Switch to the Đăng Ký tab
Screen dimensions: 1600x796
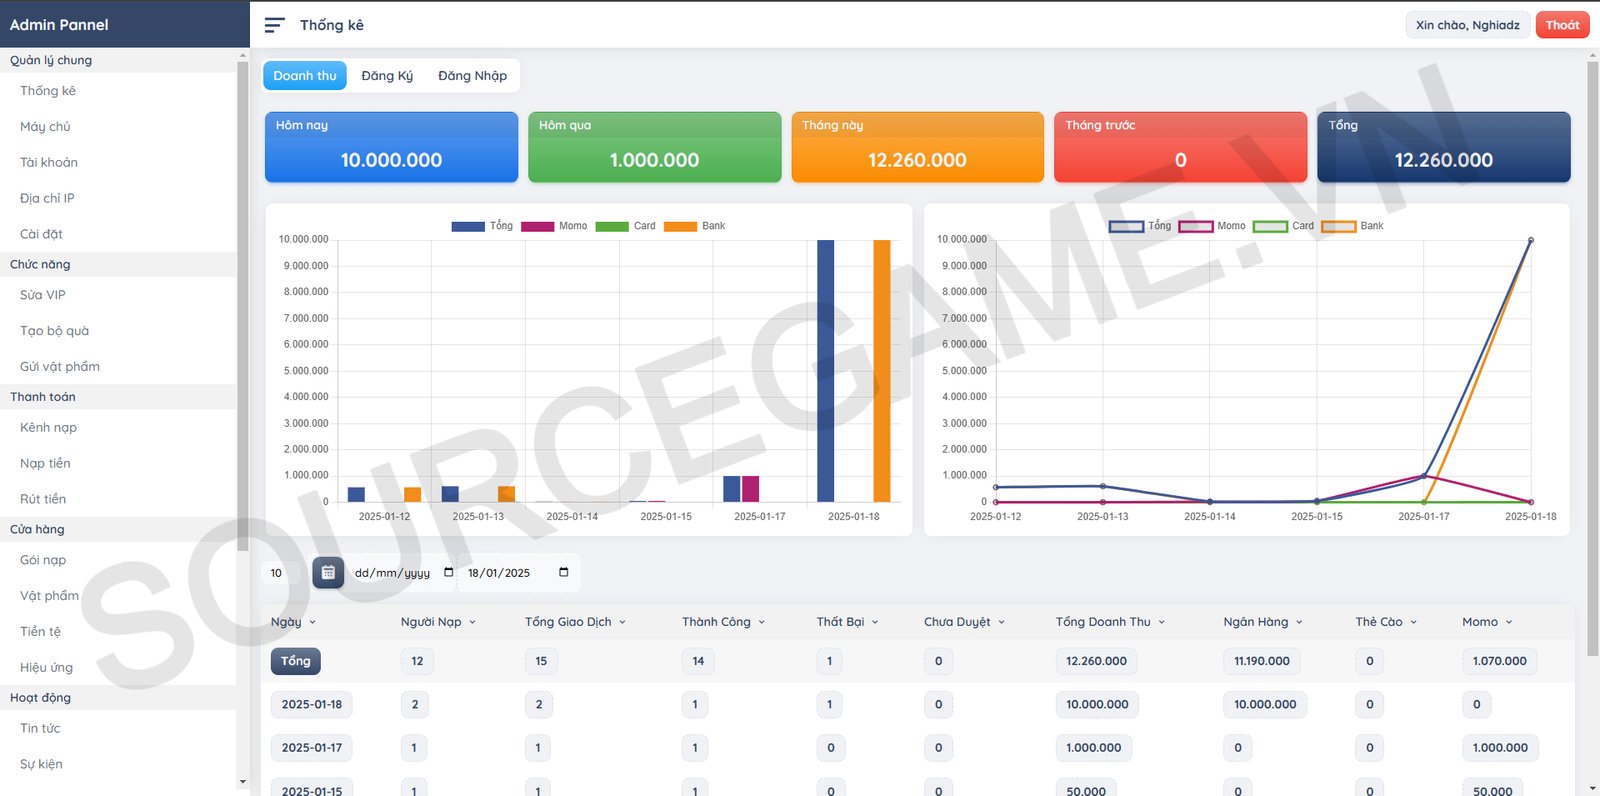click(x=387, y=76)
